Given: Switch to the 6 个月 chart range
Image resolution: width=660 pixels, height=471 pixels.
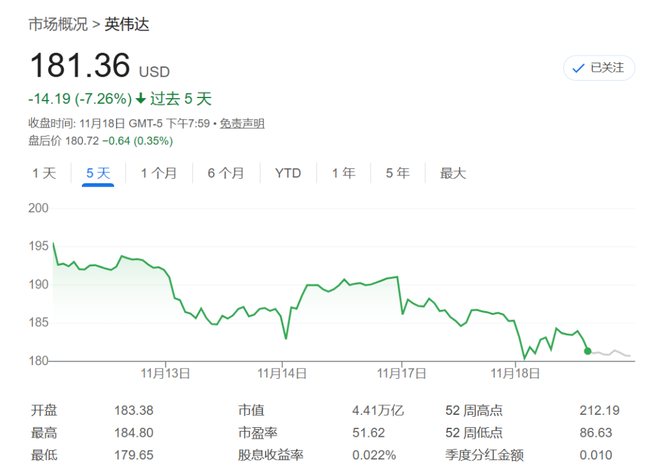Looking at the screenshot, I should (225, 173).
